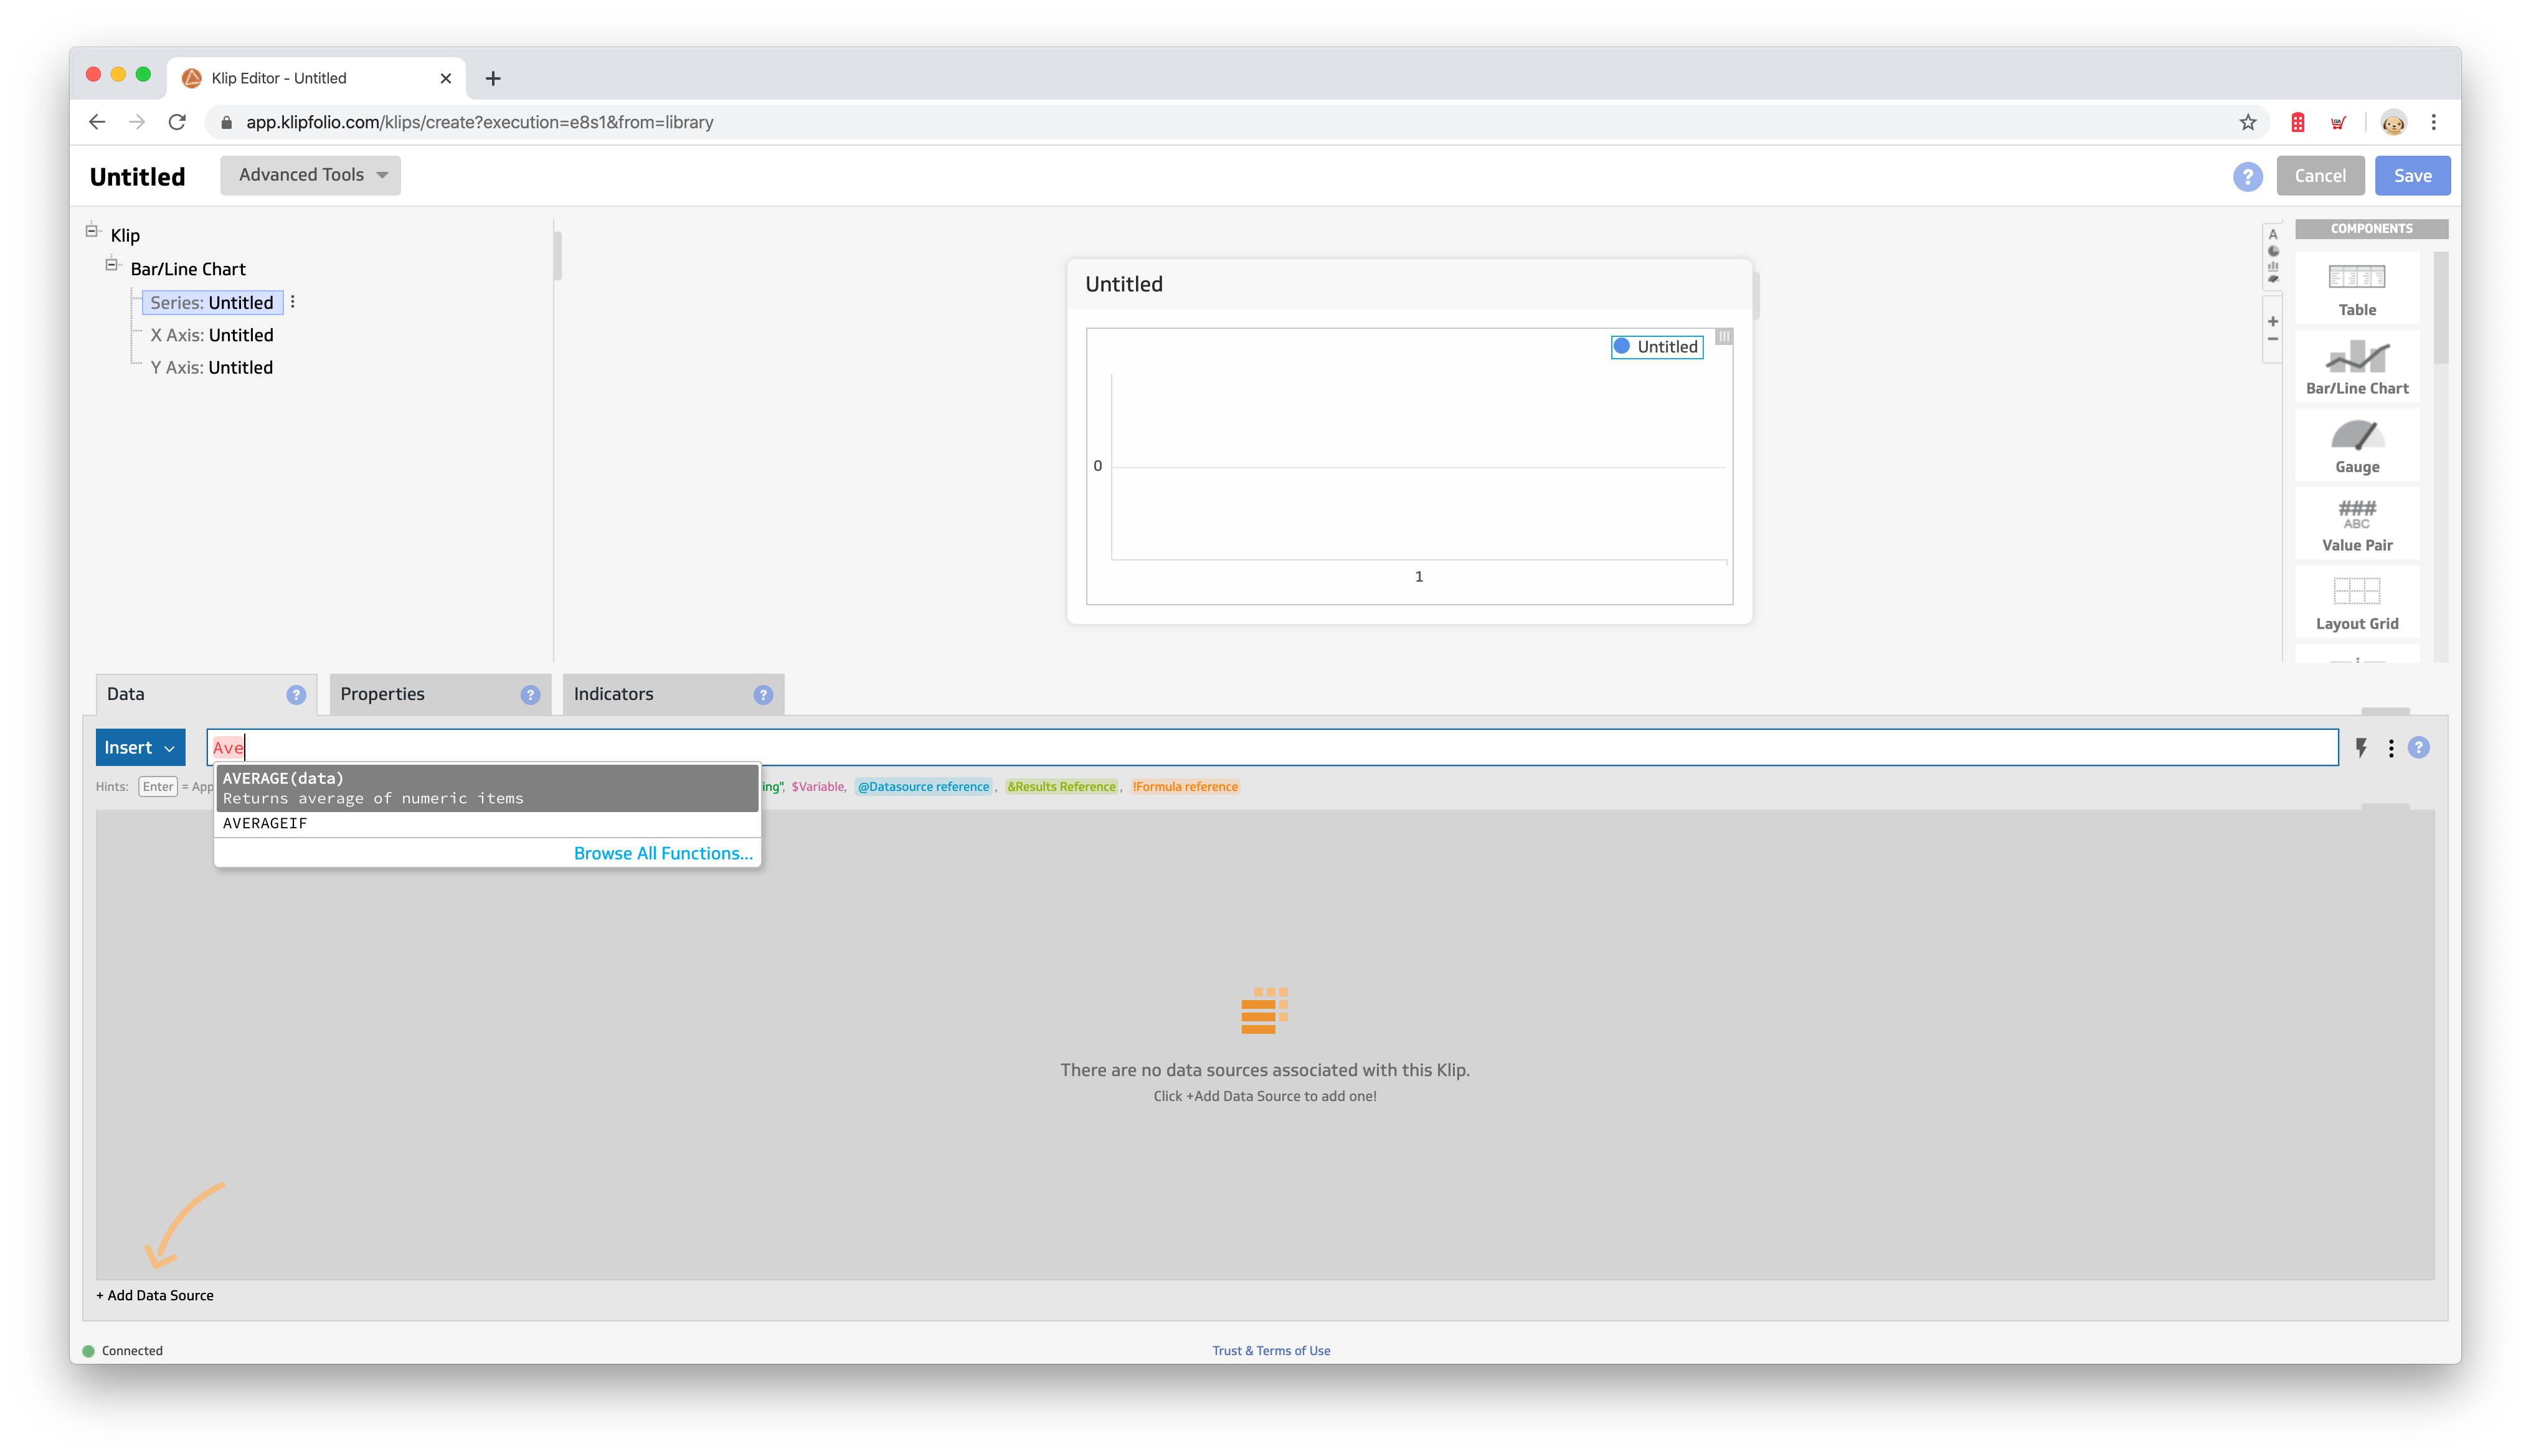Click the Untitled klip title in the preview
This screenshot has width=2531, height=1456.
coord(1124,284)
